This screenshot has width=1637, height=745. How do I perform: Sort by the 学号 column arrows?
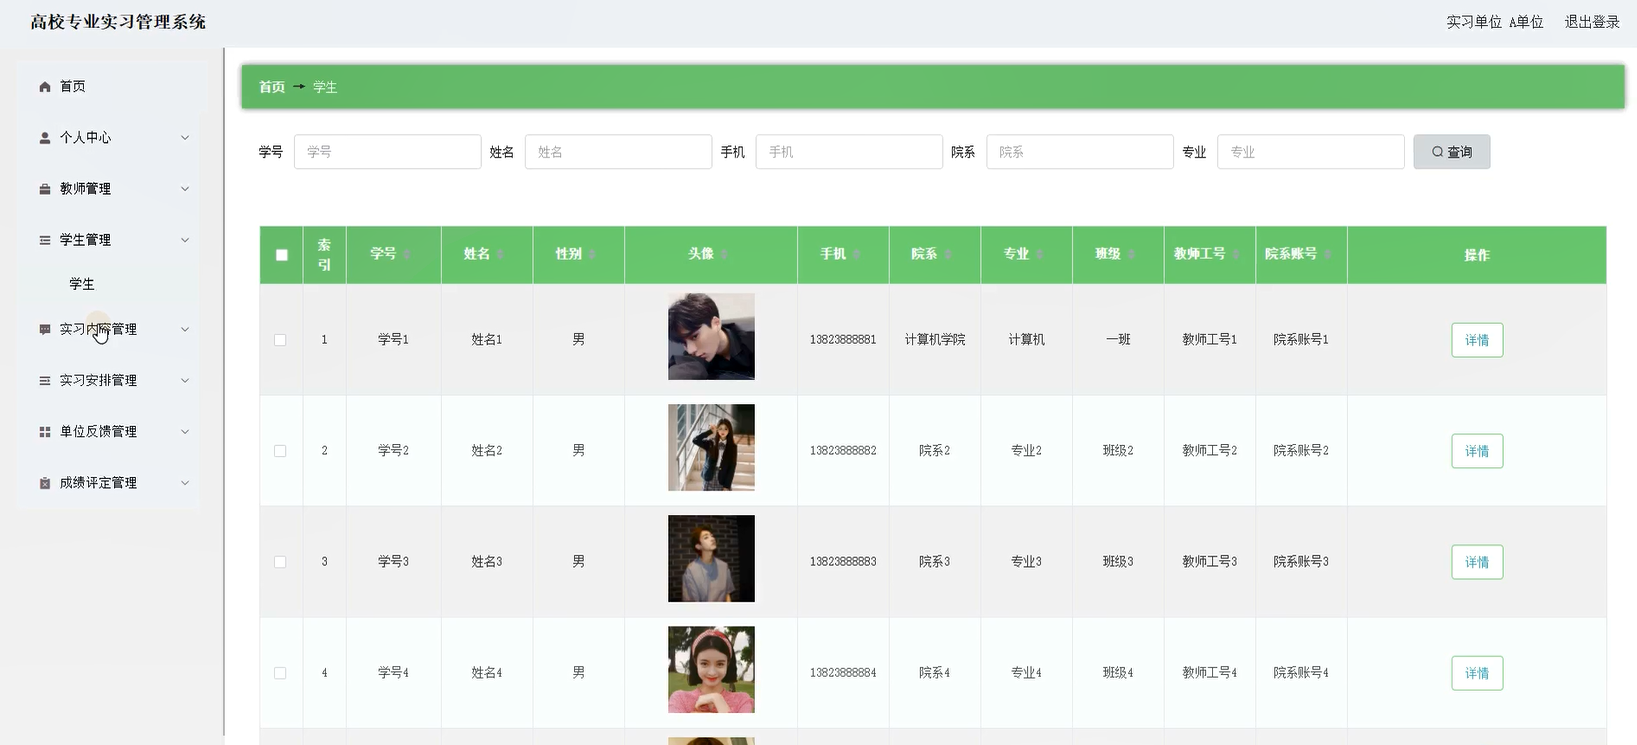[407, 255]
